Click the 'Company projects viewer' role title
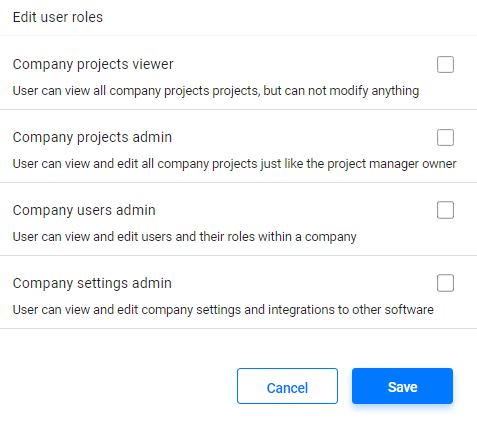Viewport: 477px width, 423px height. (93, 64)
